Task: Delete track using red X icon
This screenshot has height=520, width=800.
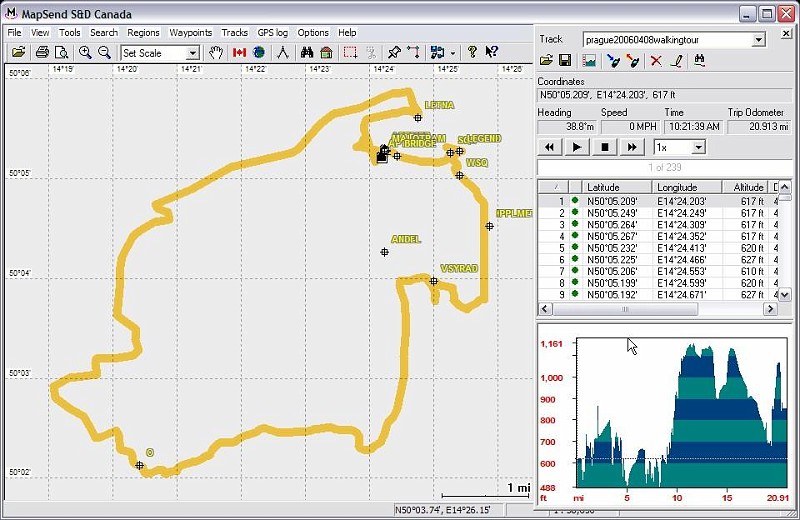Action: (x=656, y=61)
